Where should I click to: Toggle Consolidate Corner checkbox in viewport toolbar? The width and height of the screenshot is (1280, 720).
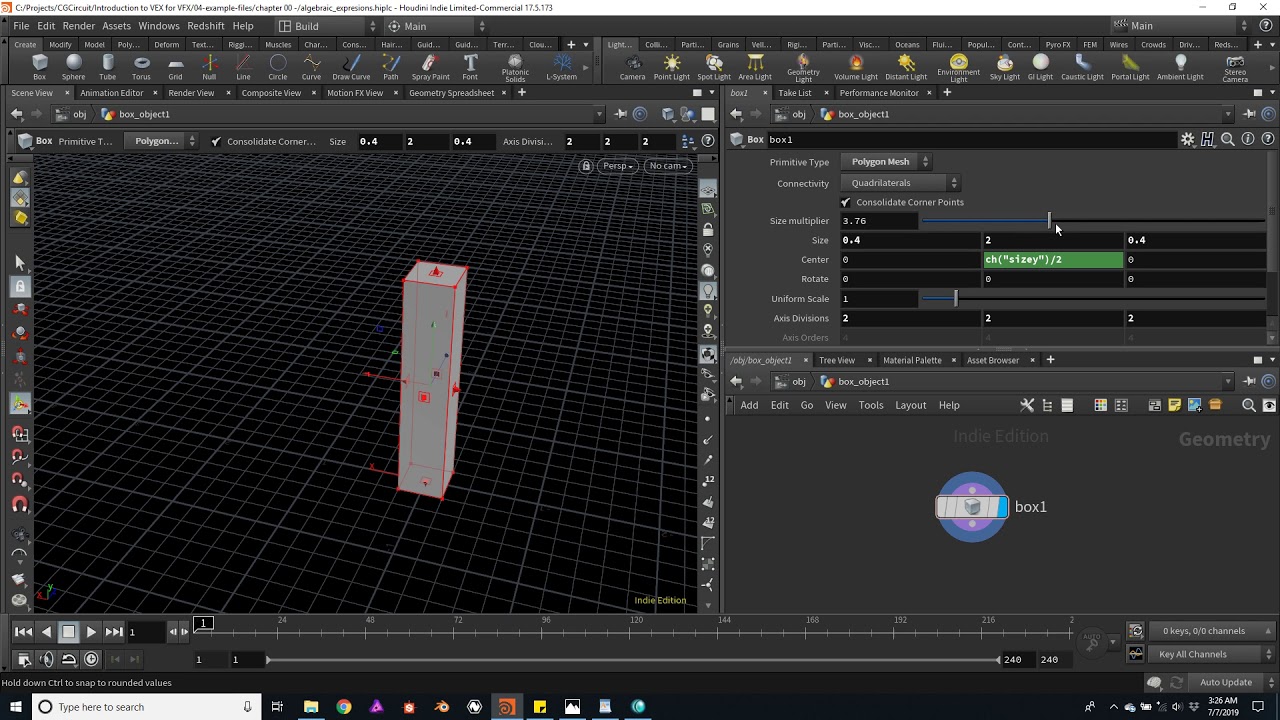pos(216,141)
